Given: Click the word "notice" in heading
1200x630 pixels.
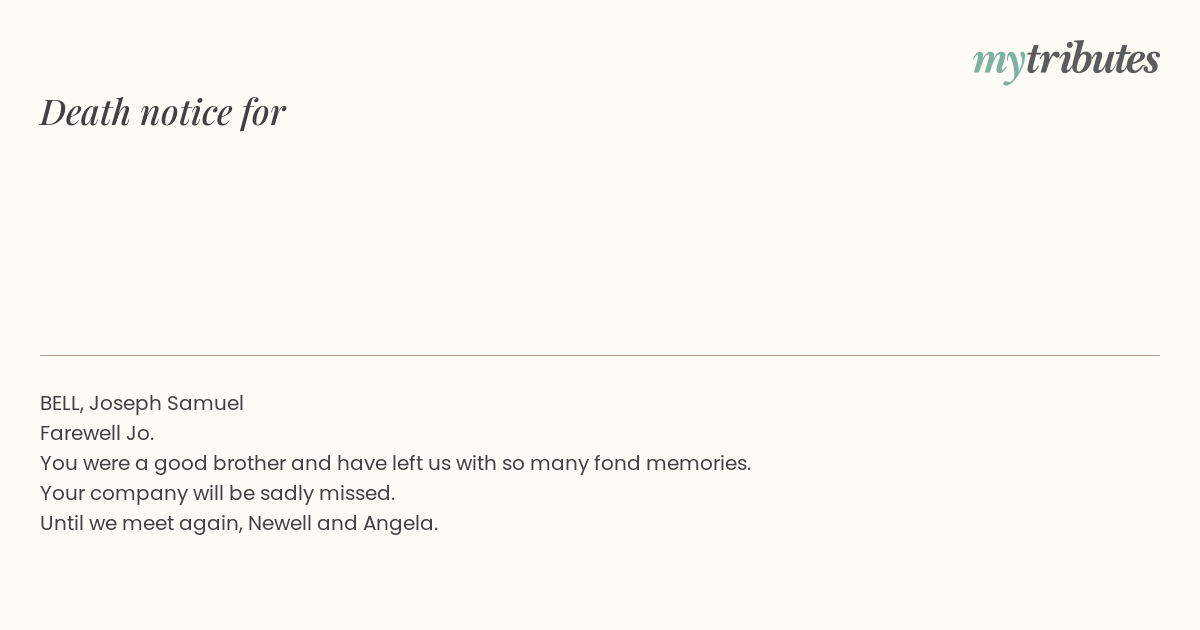Looking at the screenshot, I should pos(186,113).
